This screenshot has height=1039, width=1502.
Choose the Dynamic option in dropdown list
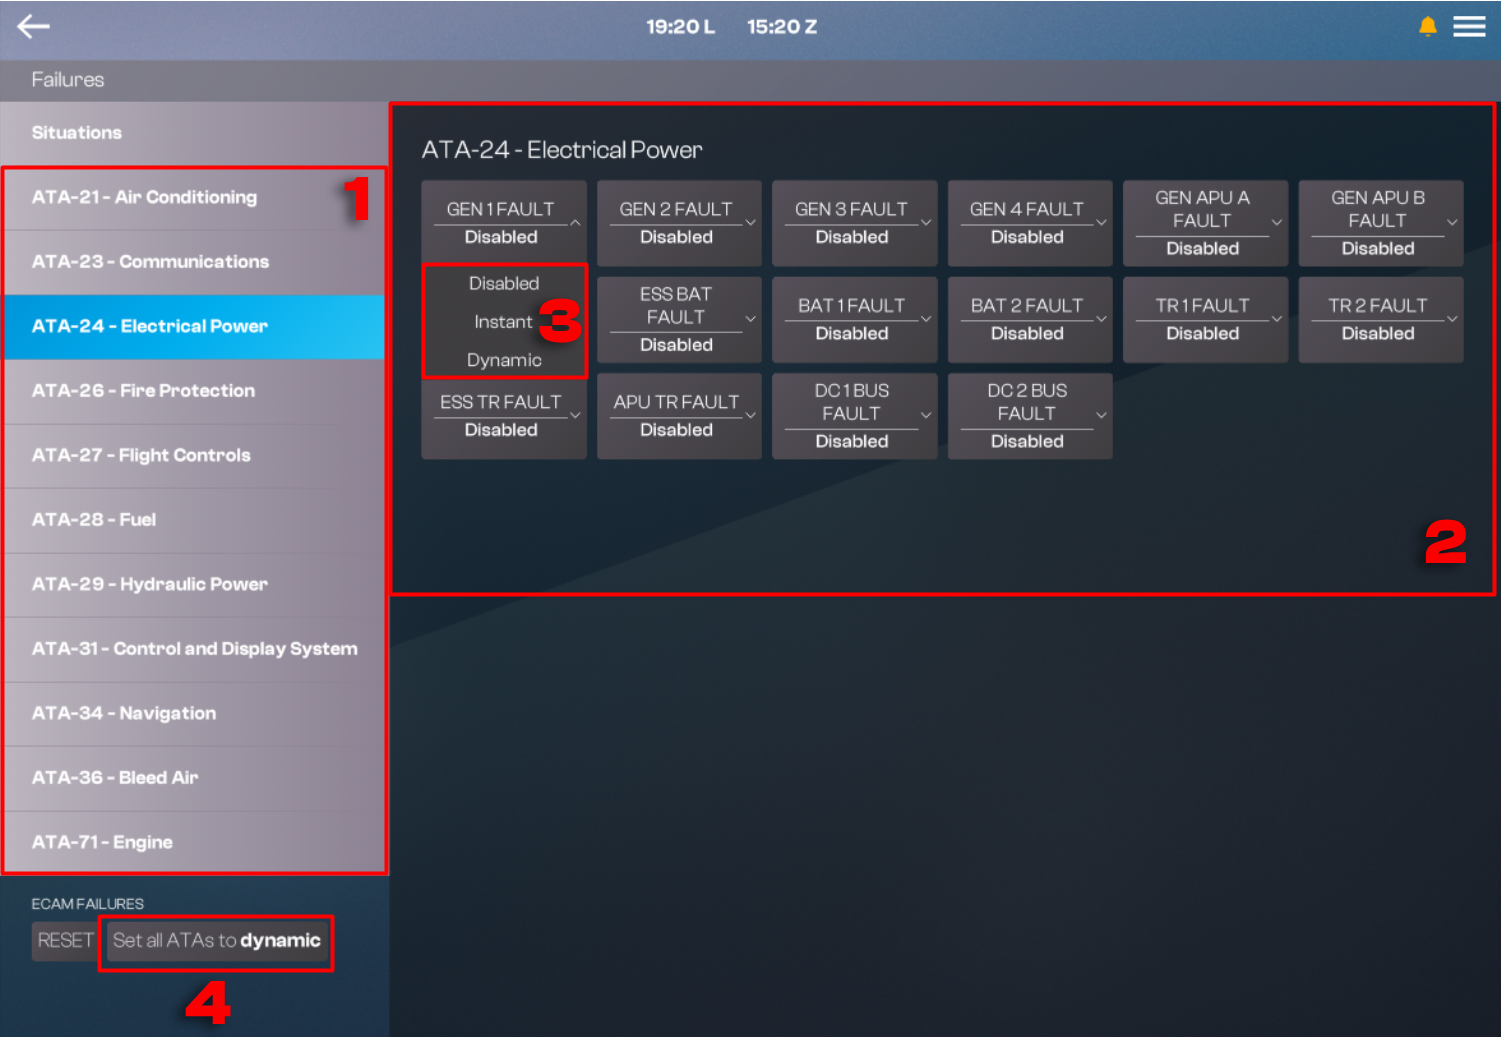[x=504, y=360]
